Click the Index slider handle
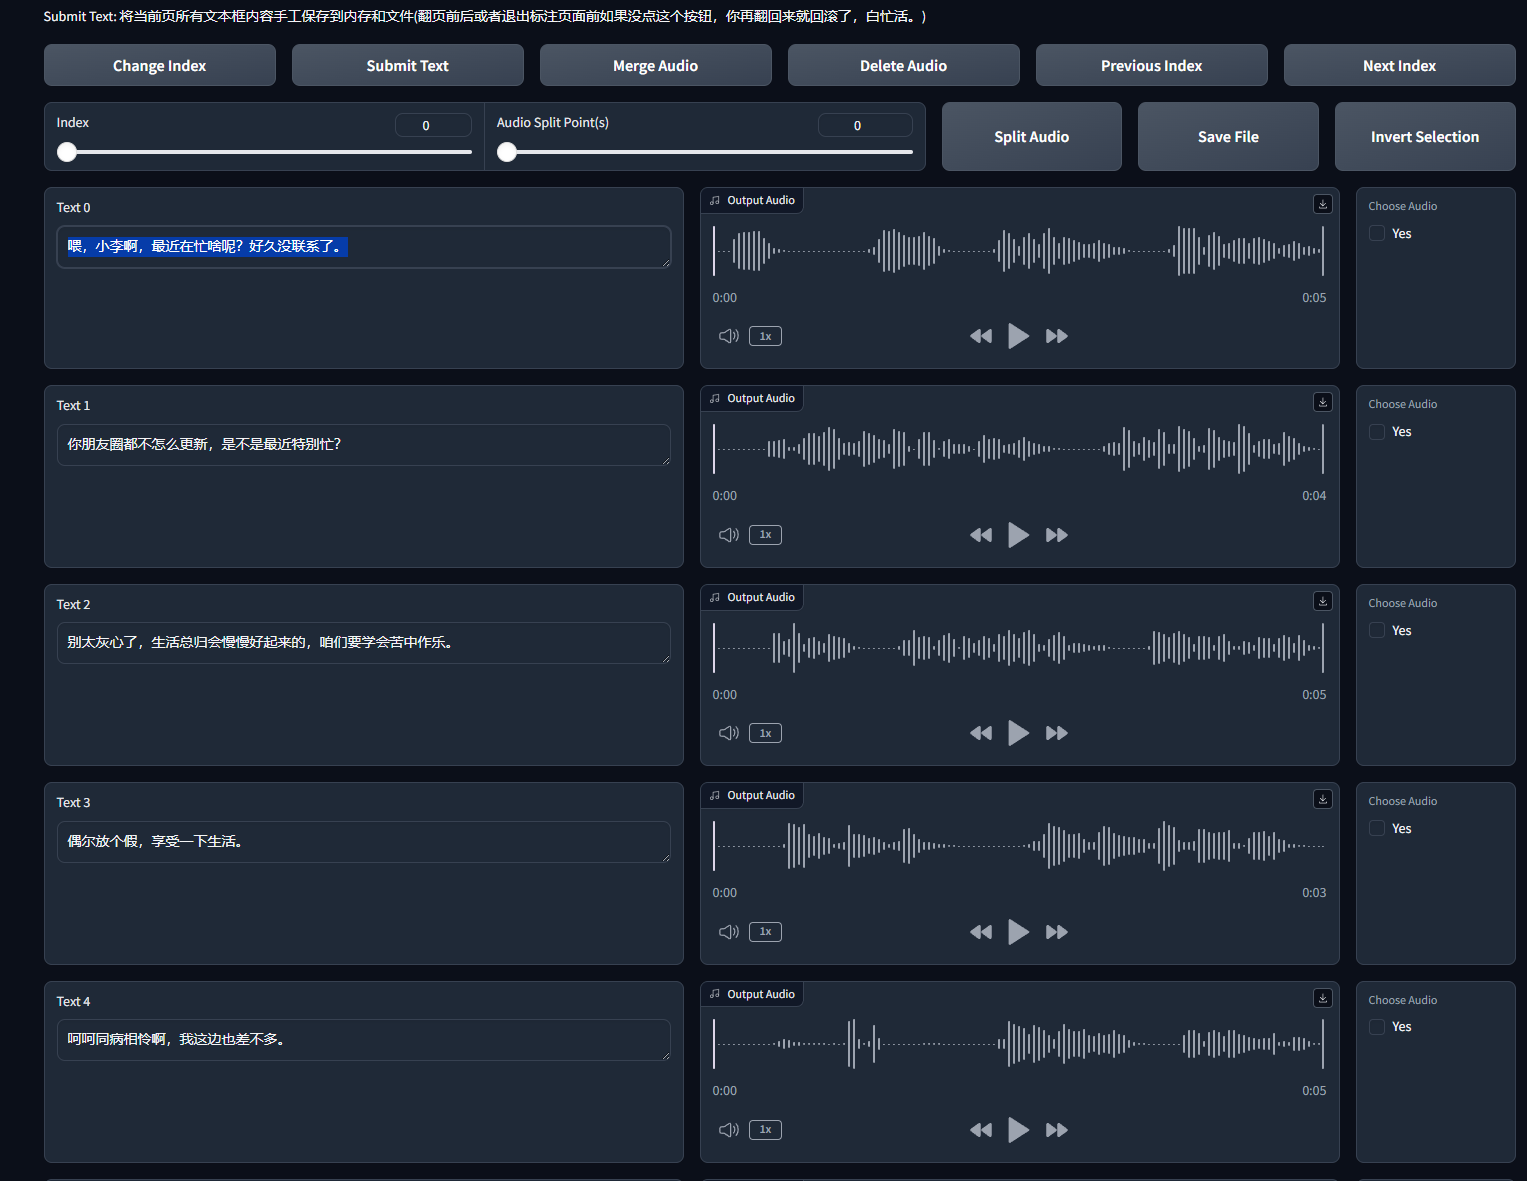The image size is (1527, 1181). tap(67, 152)
